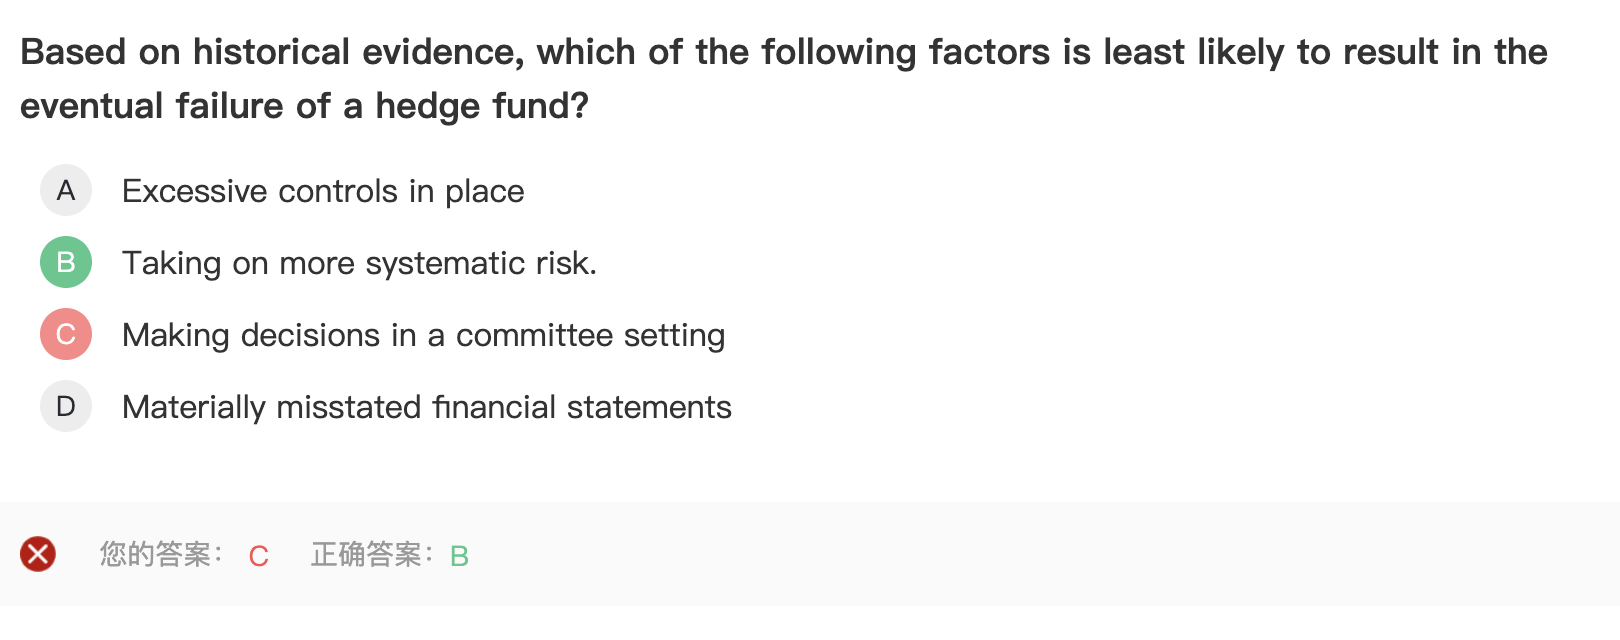Screen dimensions: 1620x640
Task: Select the green B option circle
Action: tap(66, 262)
